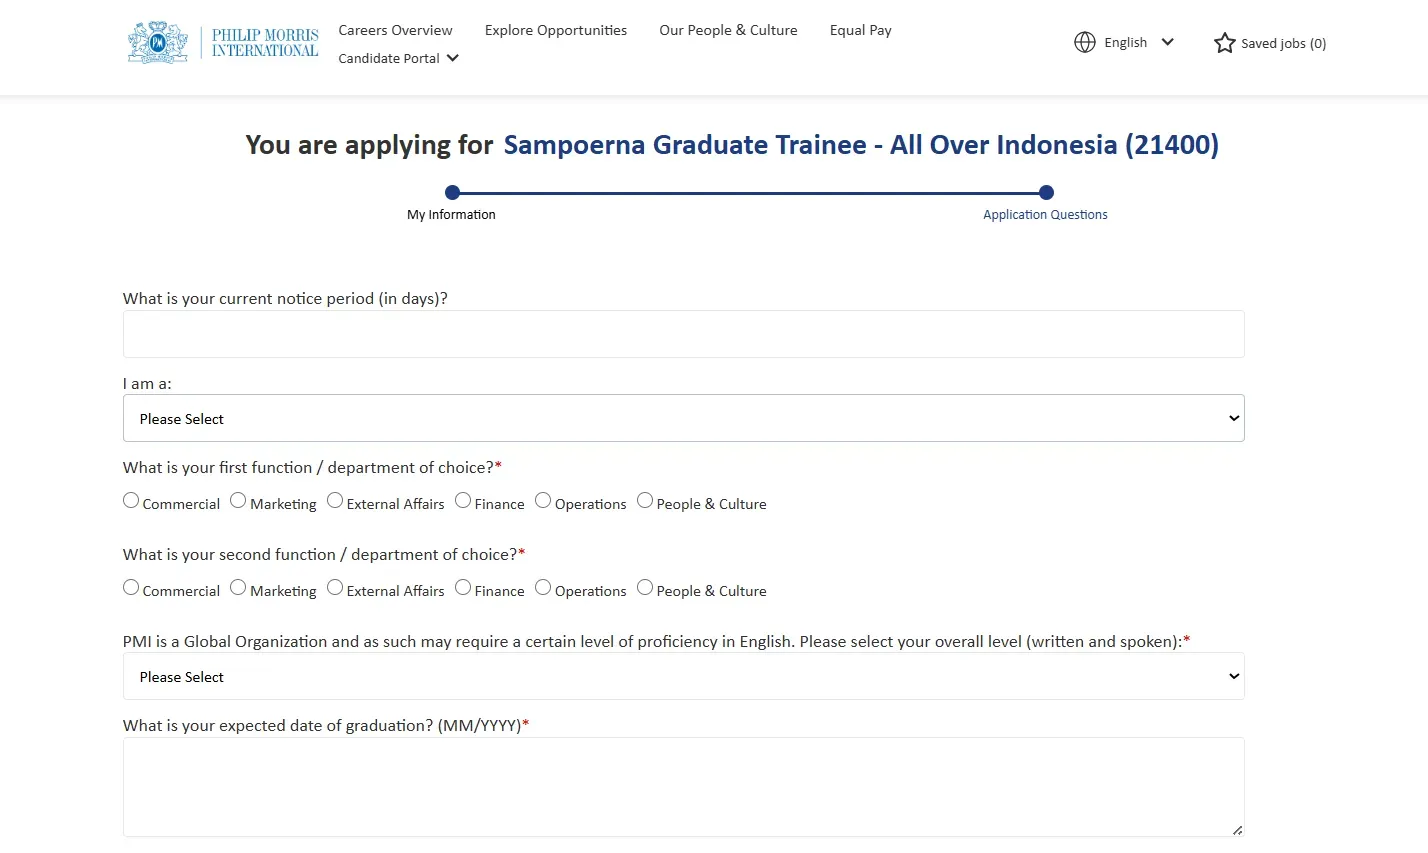Open the 'I am a:' dropdown
This screenshot has width=1428, height=853.
[683, 417]
